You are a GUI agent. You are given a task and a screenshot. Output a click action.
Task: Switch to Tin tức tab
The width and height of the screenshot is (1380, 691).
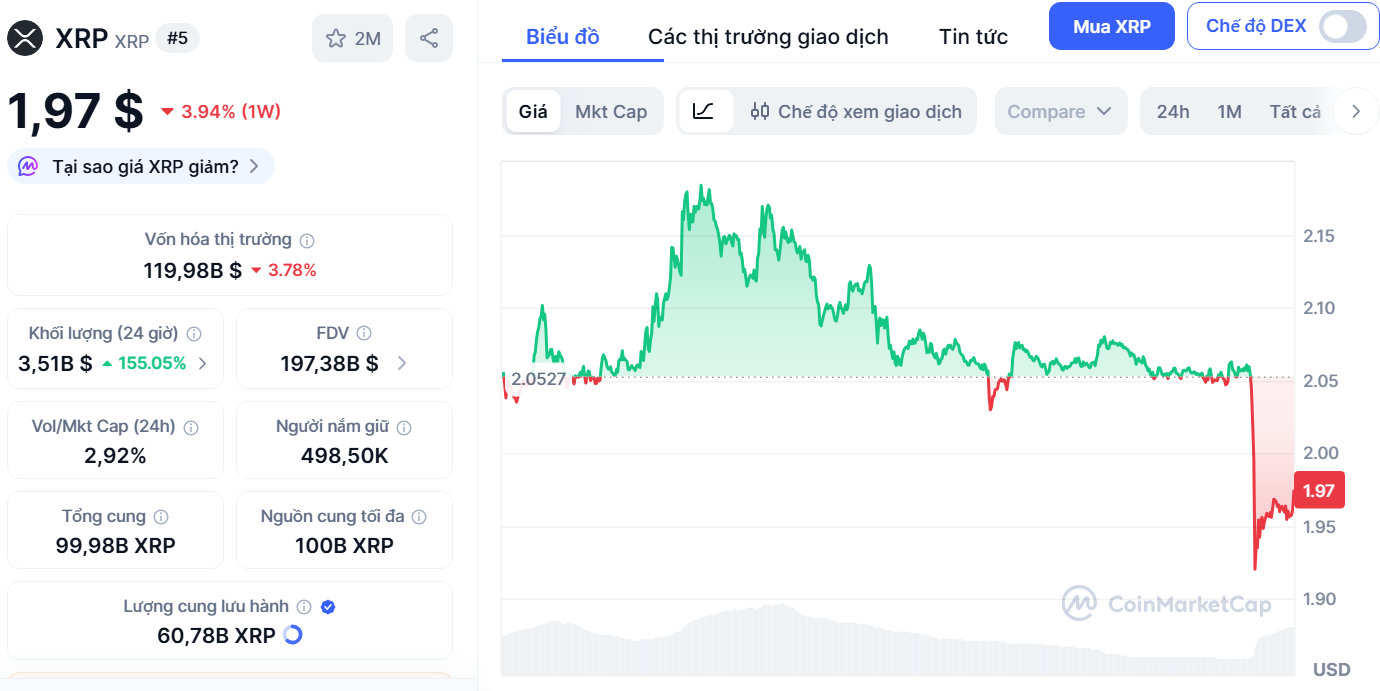pos(973,38)
